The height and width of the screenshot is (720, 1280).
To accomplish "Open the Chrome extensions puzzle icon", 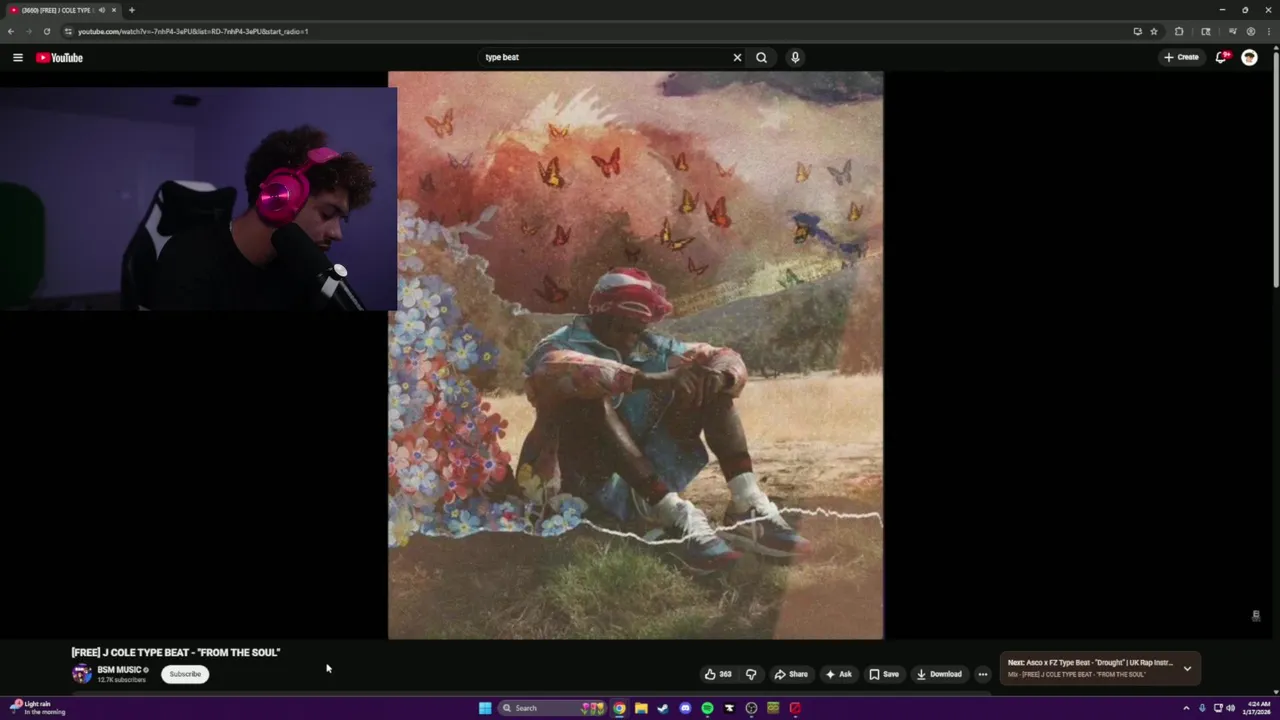I will coord(1179,31).
